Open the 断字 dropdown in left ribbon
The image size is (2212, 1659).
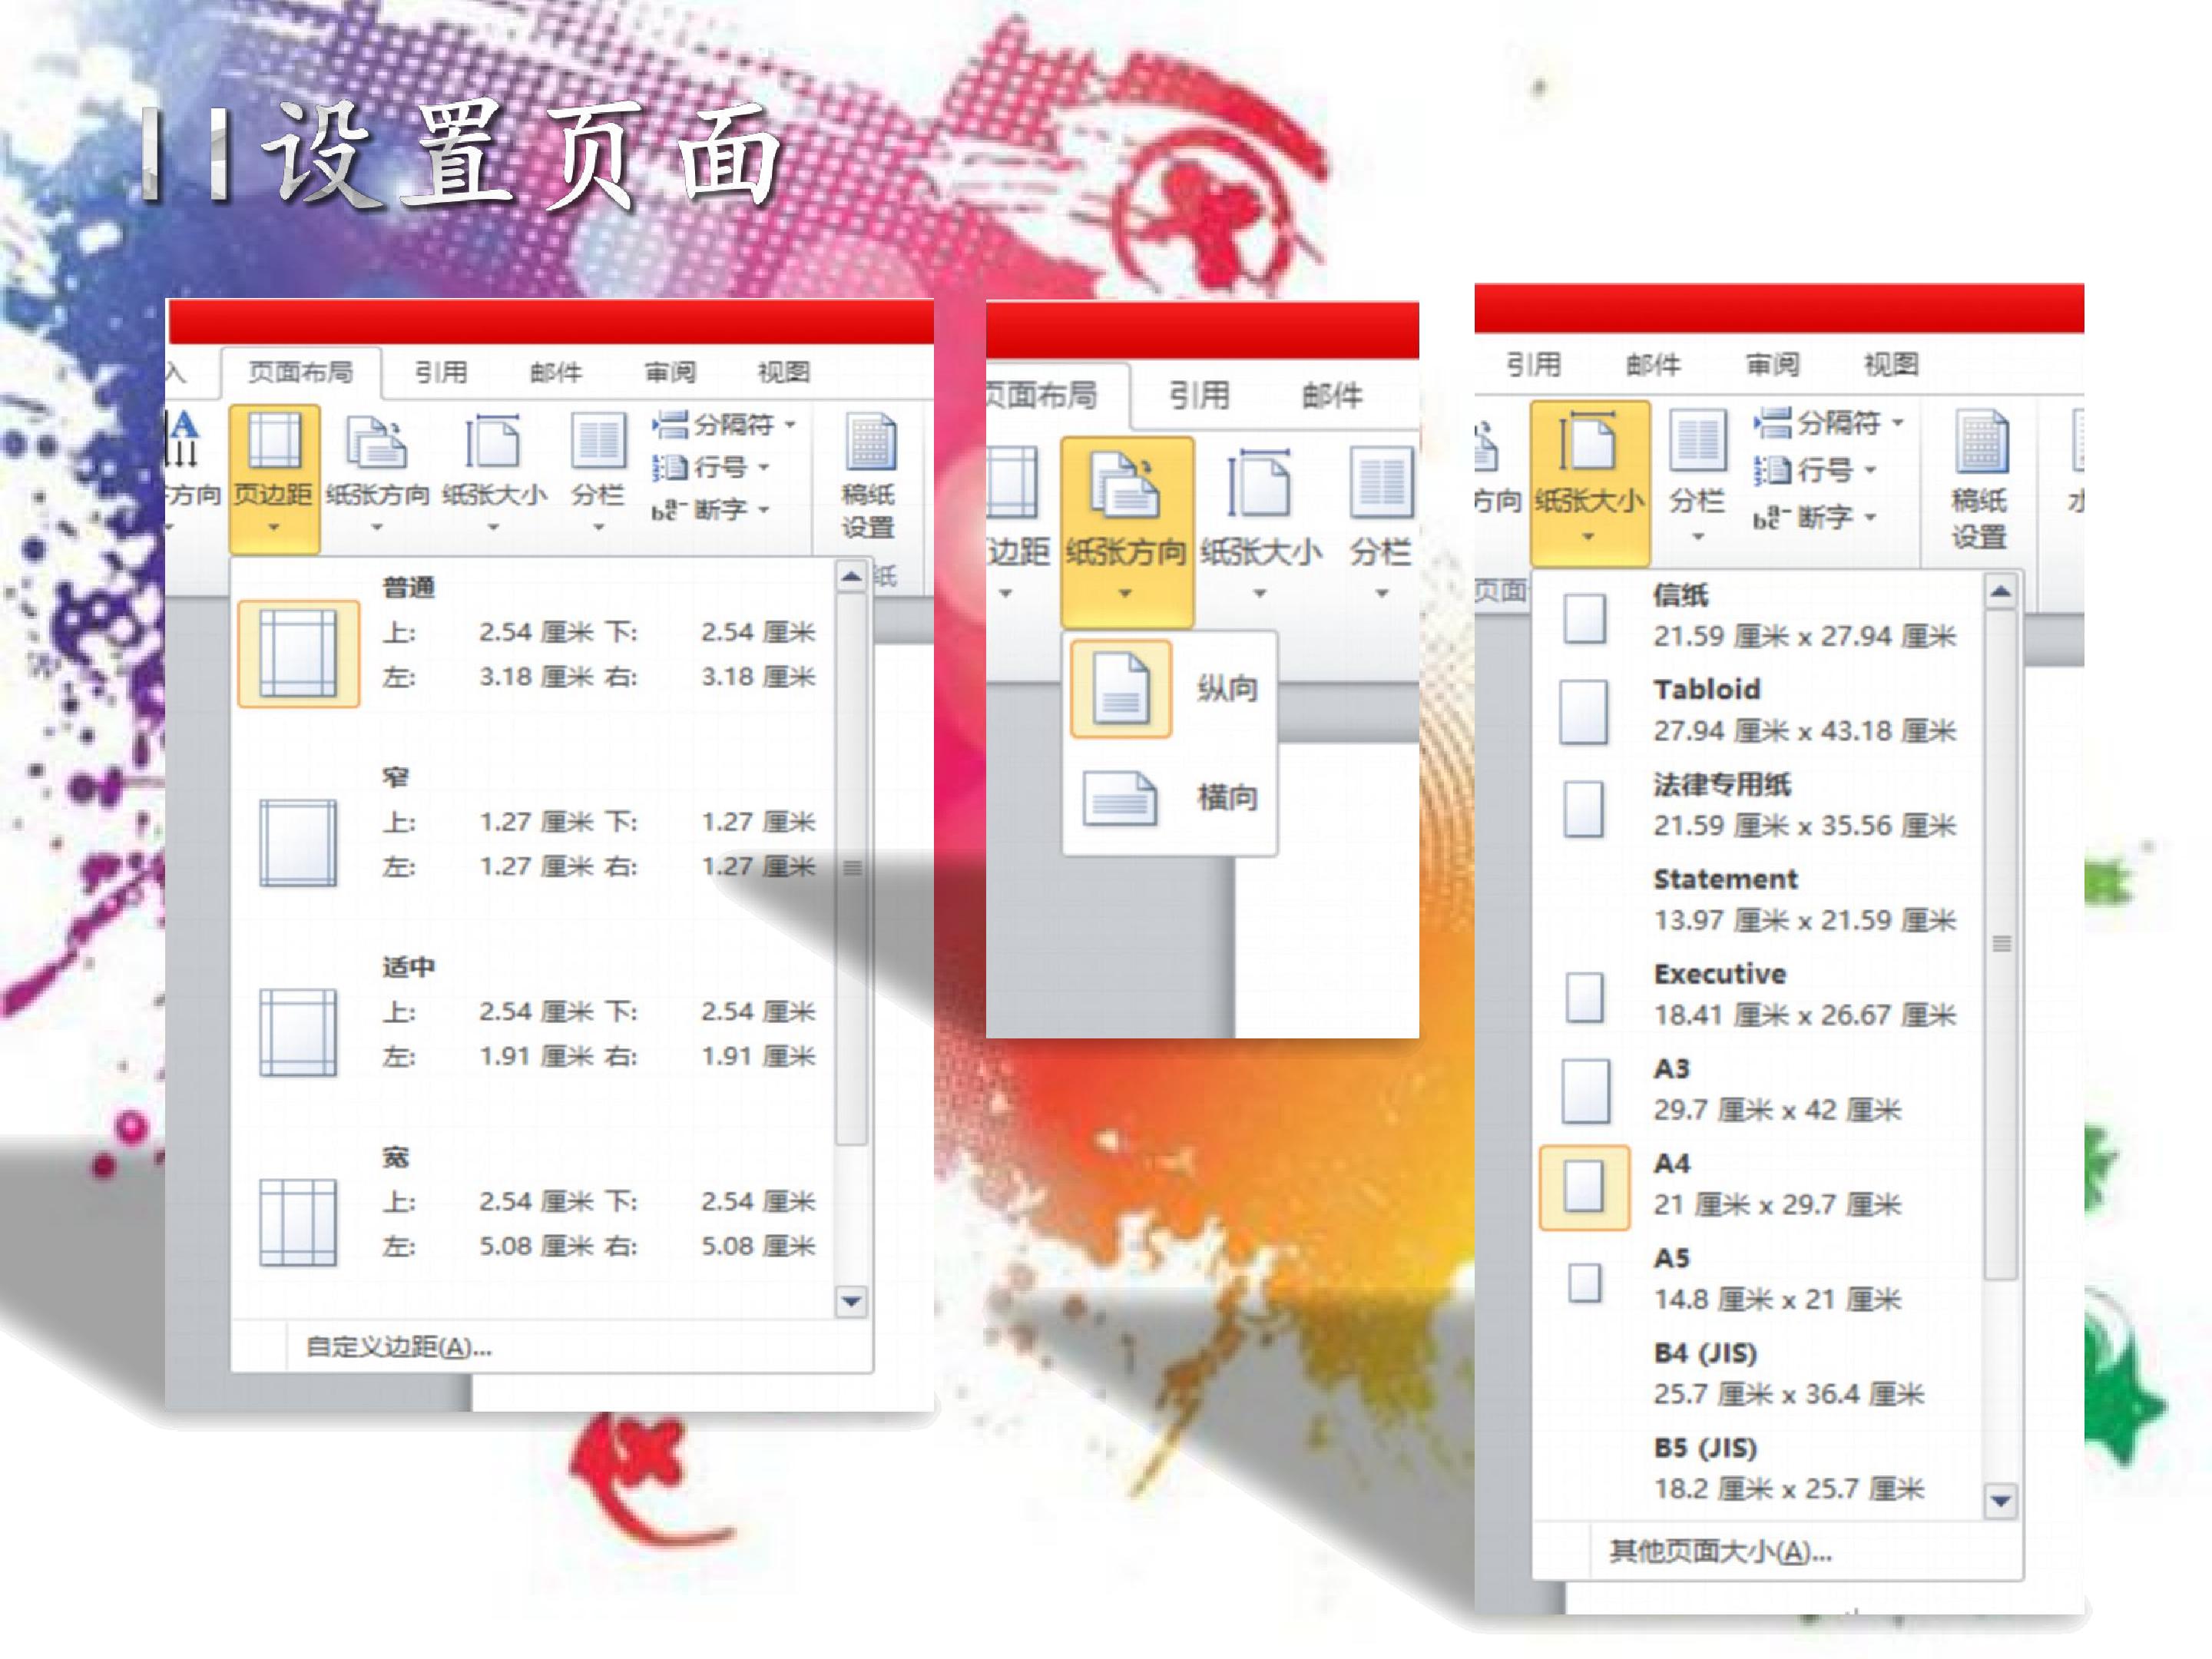pos(711,510)
